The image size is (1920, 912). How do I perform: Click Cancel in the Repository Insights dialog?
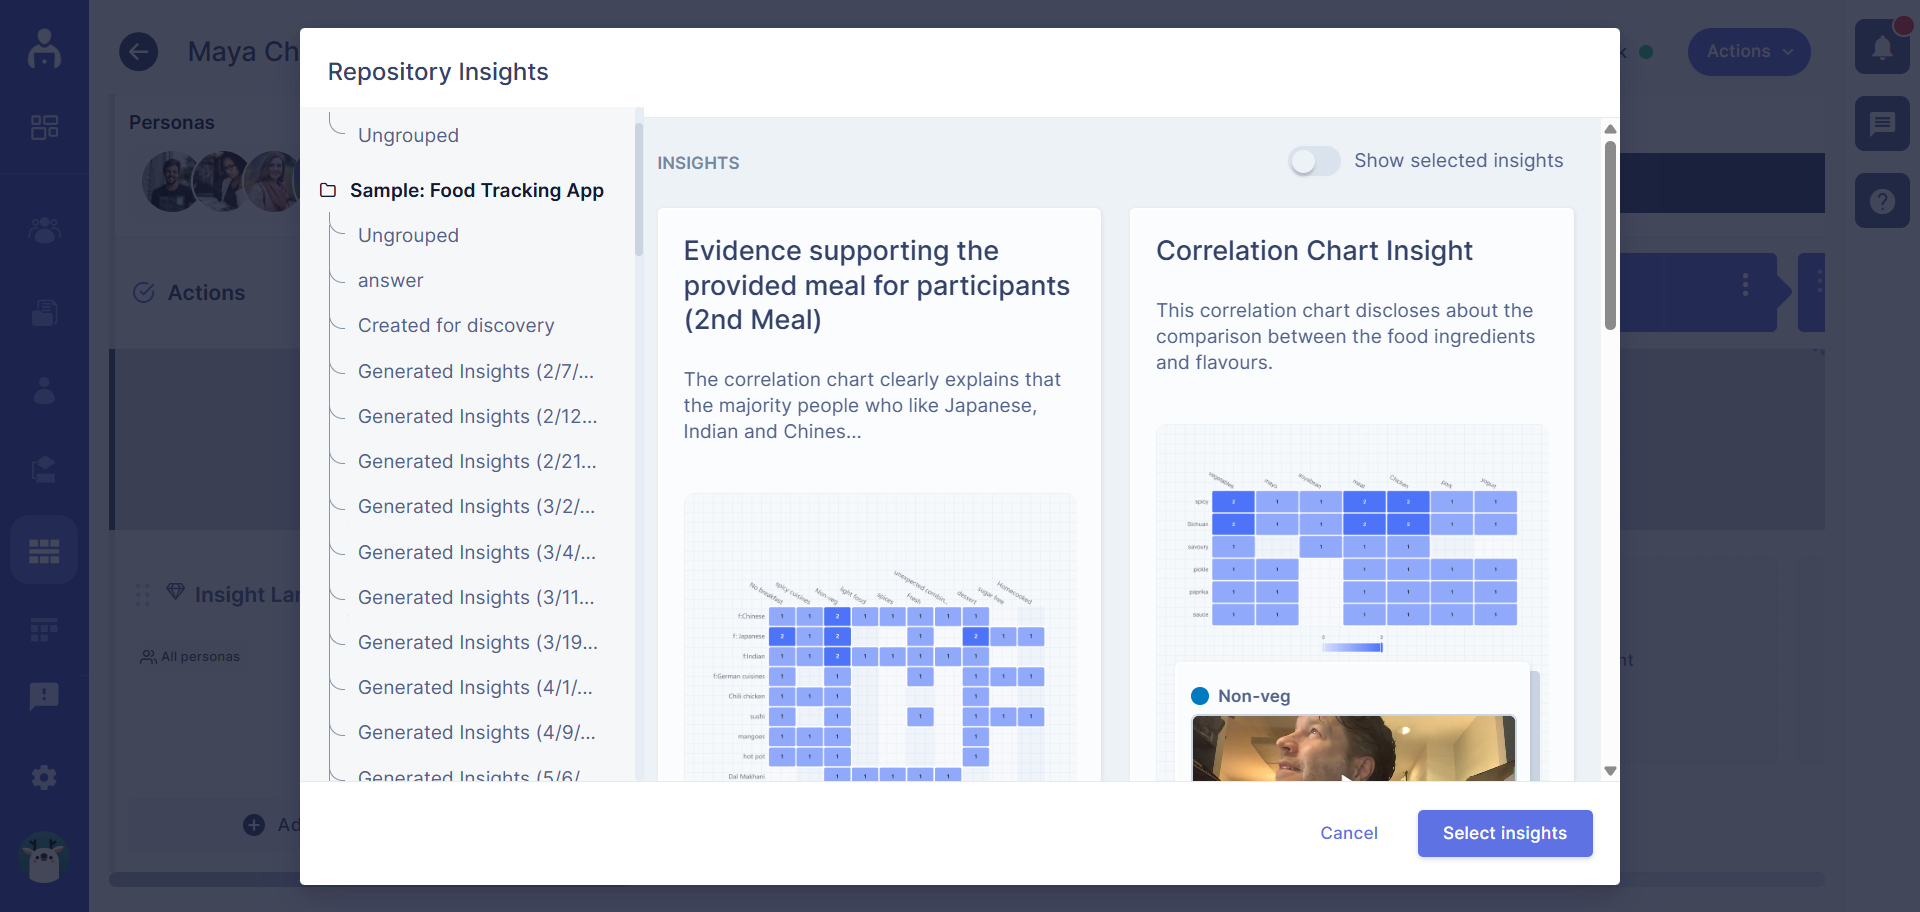pyautogui.click(x=1348, y=833)
